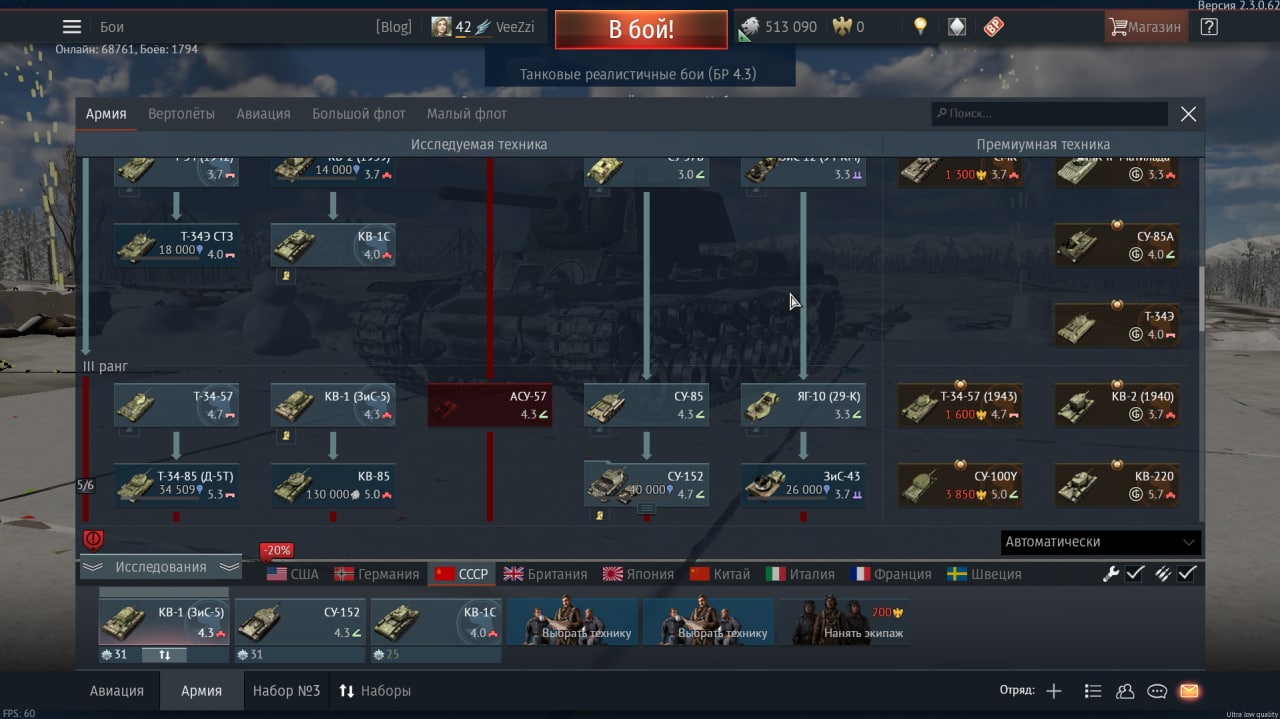Open the diamond warbond shop icon
Screen dimensions: 1280x719
tap(957, 27)
